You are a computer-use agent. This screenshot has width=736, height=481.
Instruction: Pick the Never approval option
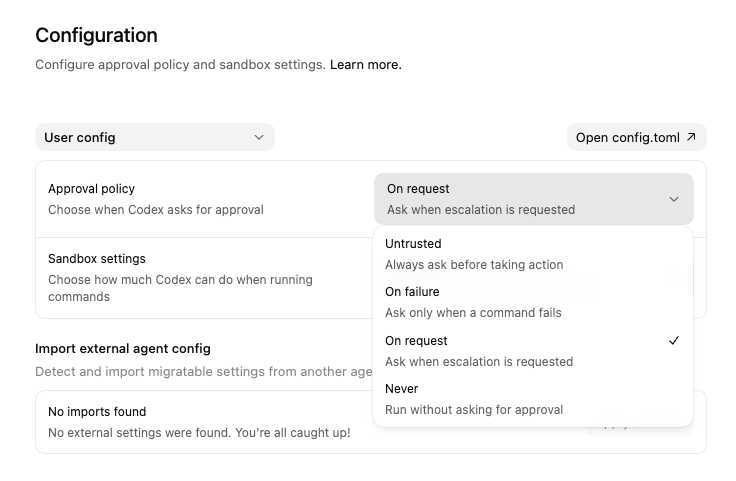[401, 388]
